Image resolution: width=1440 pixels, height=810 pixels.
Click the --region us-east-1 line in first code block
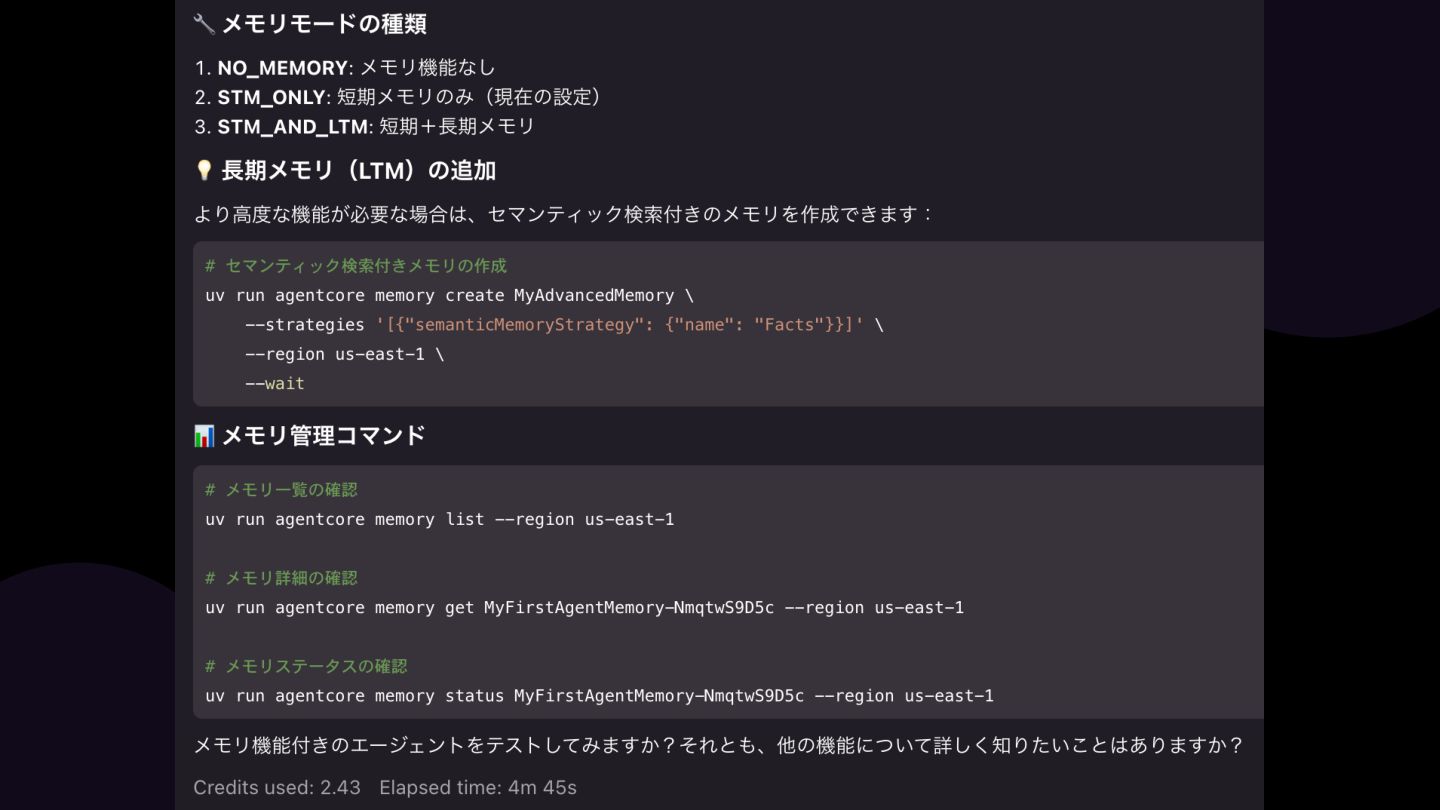[344, 355]
